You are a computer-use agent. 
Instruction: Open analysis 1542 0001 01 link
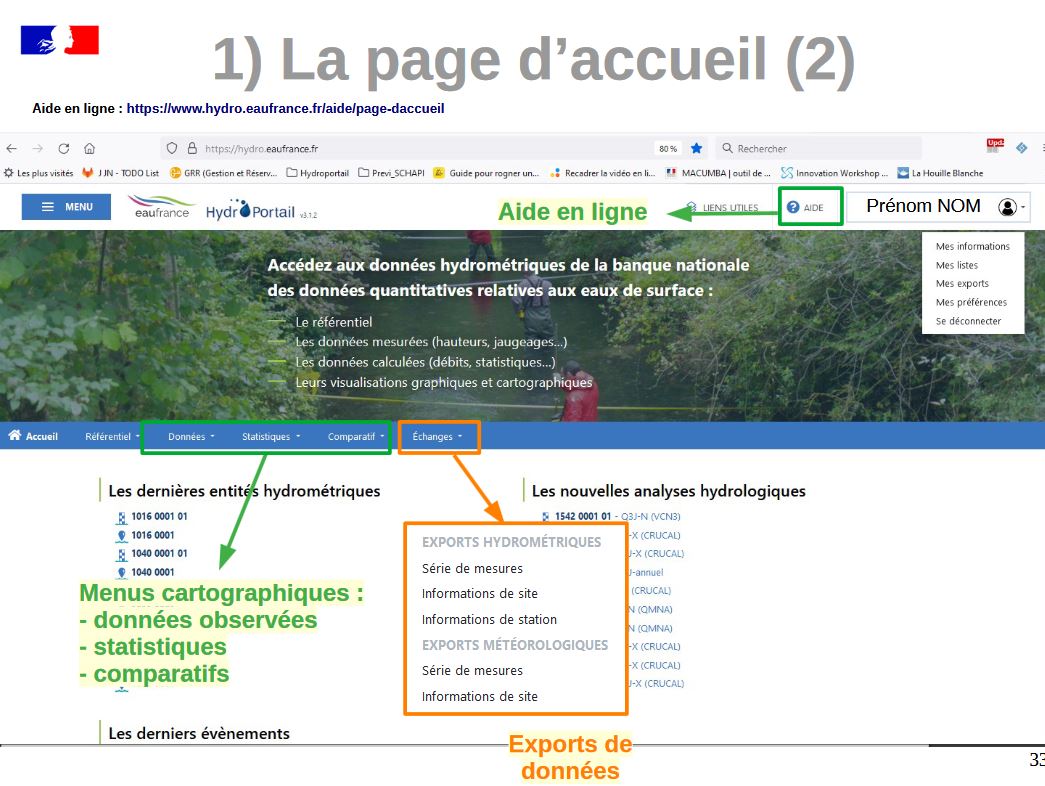click(583, 516)
